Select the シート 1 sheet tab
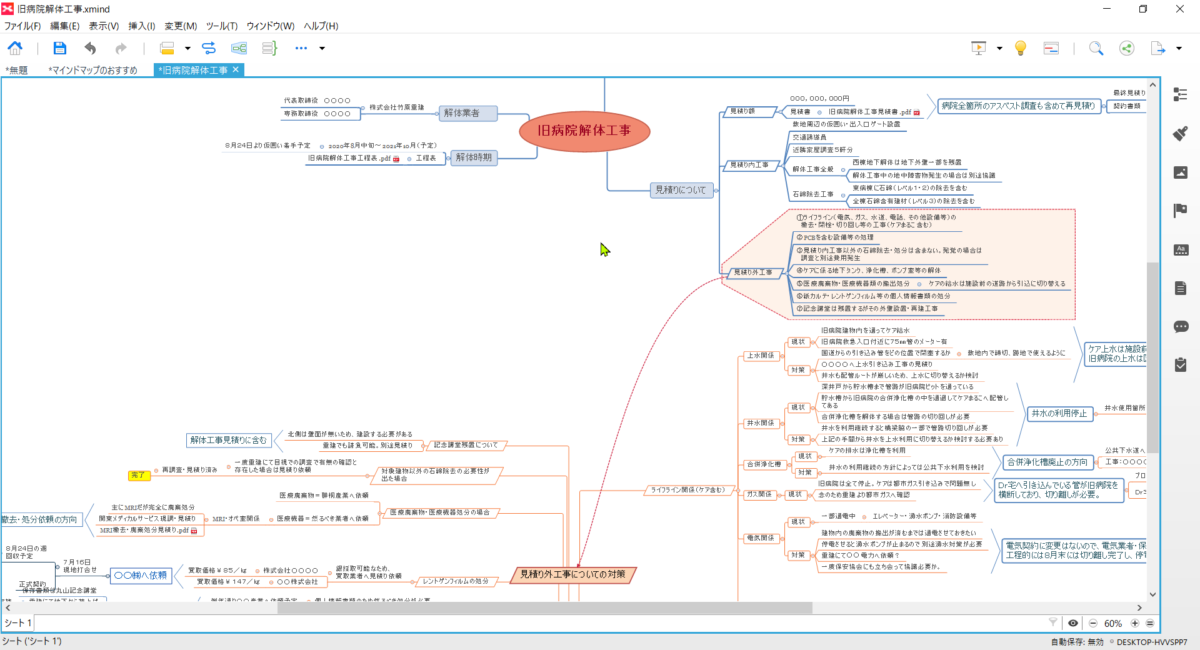1200x650 pixels. click(17, 623)
